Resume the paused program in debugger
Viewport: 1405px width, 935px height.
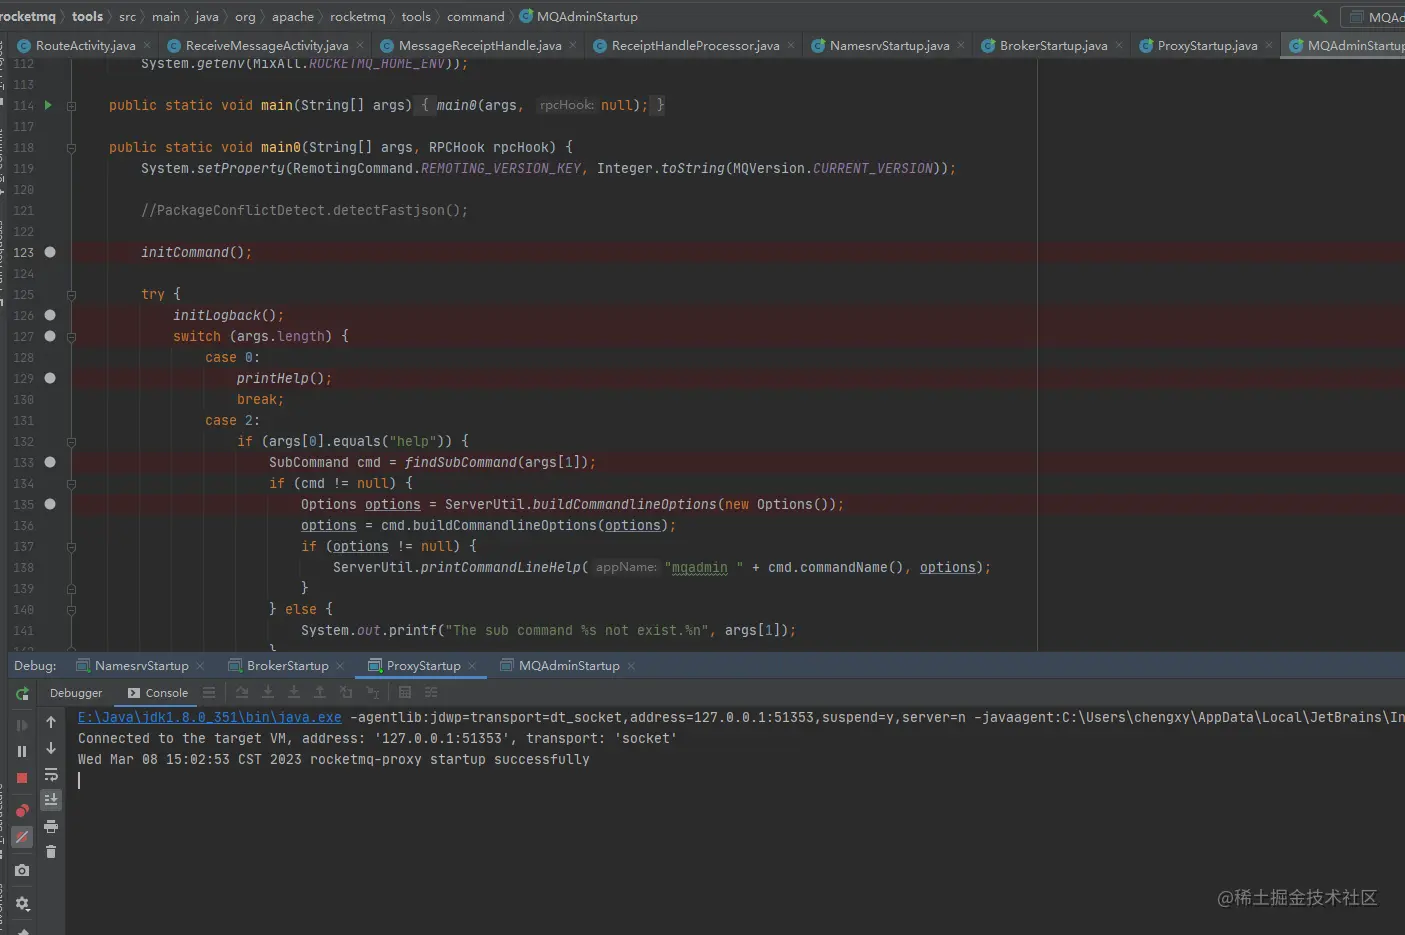point(22,725)
